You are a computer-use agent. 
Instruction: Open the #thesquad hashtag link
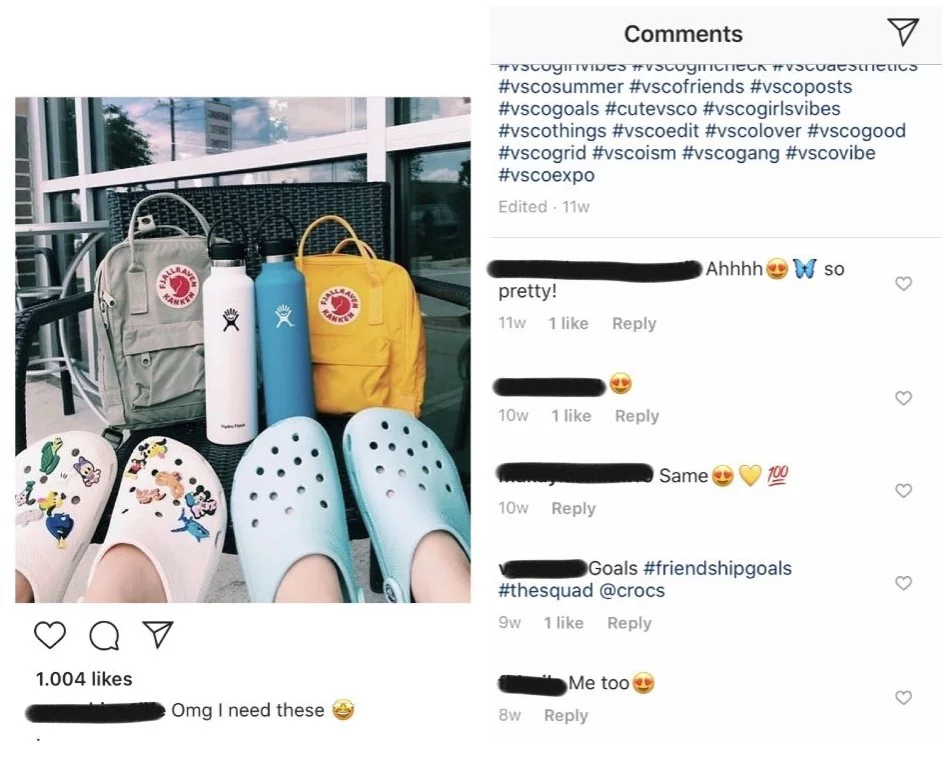pyautogui.click(x=544, y=591)
